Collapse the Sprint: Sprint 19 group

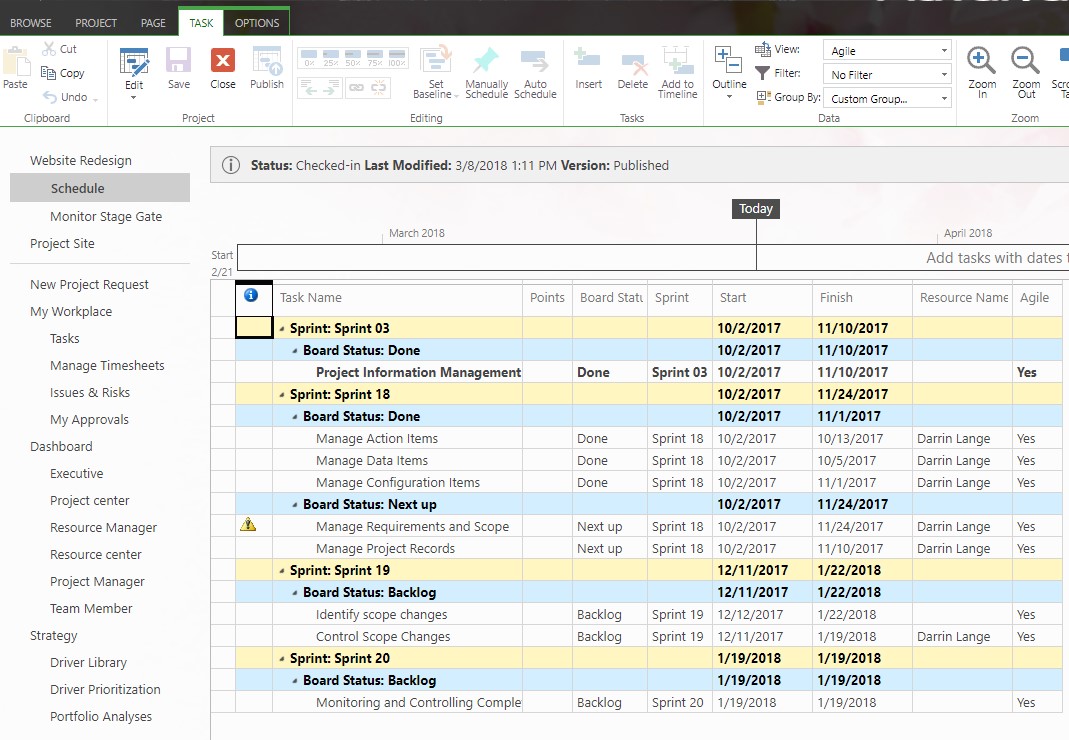coord(282,571)
